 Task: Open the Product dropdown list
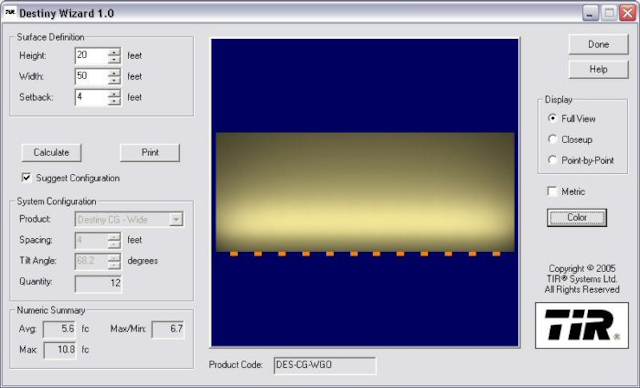[176, 219]
